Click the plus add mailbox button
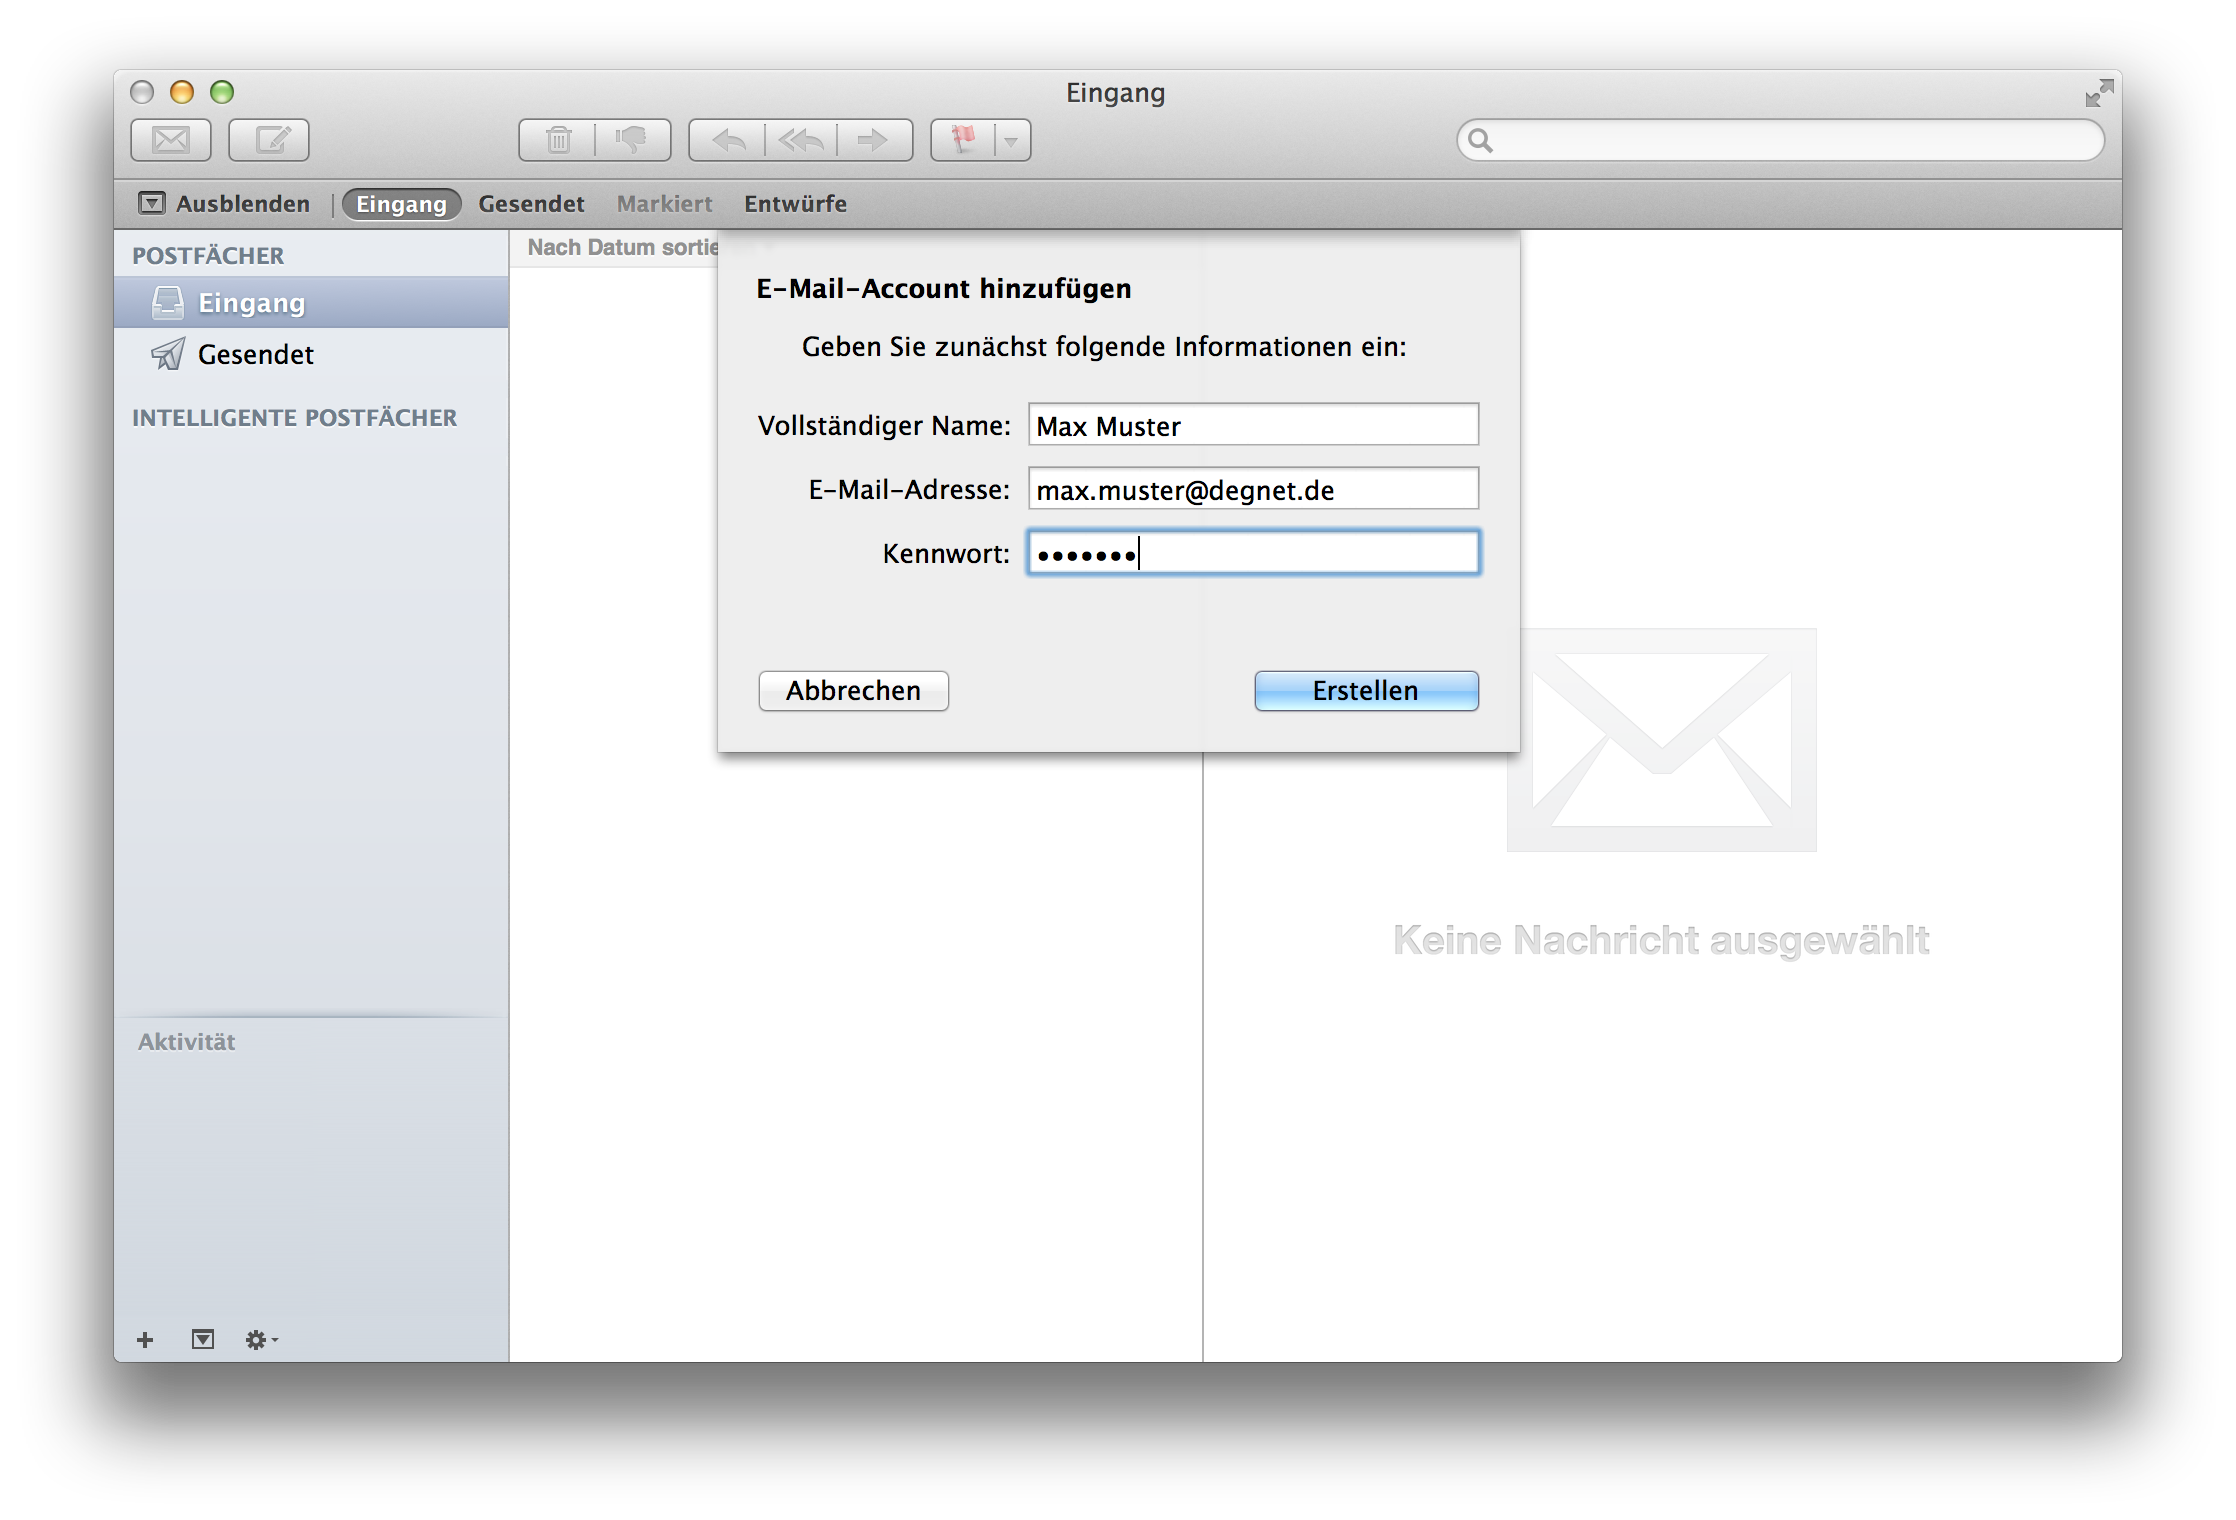 tap(145, 1339)
